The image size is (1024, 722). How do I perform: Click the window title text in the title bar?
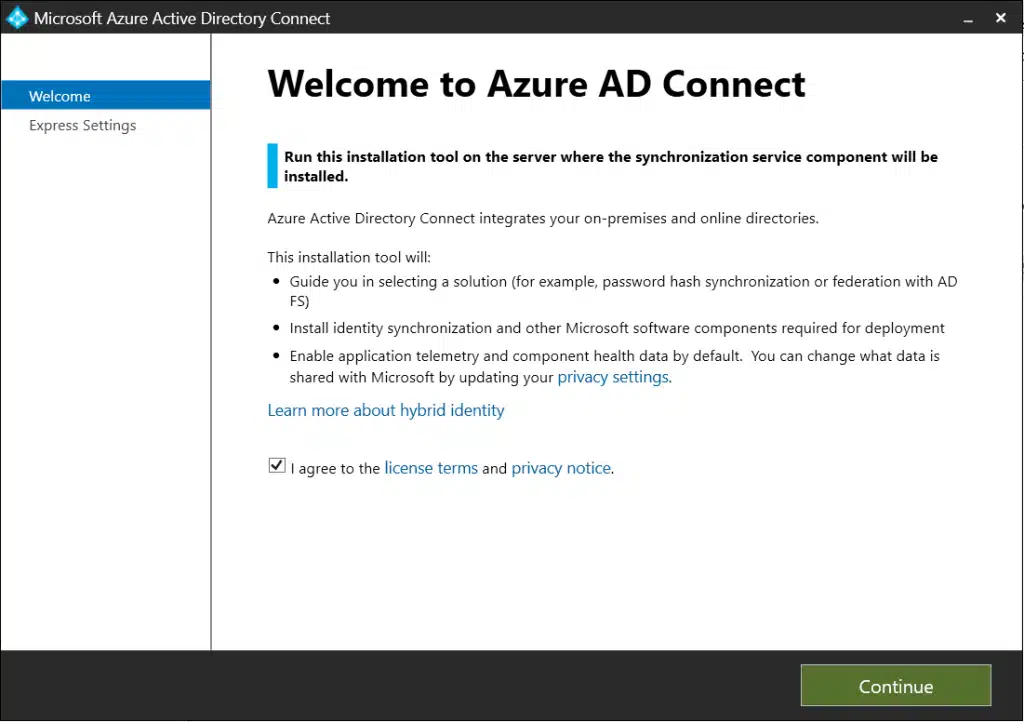click(182, 18)
